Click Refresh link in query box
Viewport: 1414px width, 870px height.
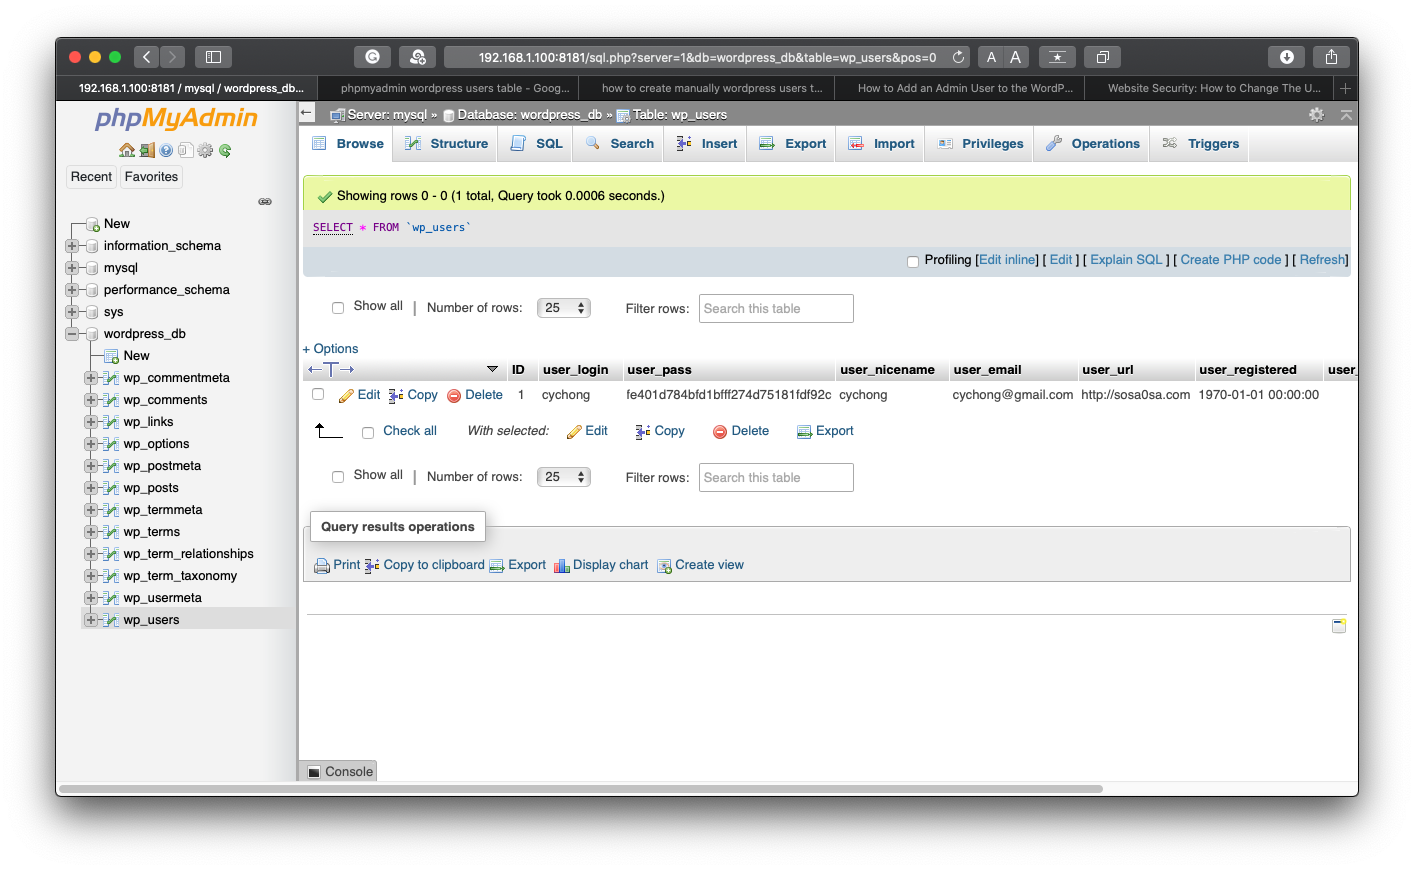point(1322,260)
